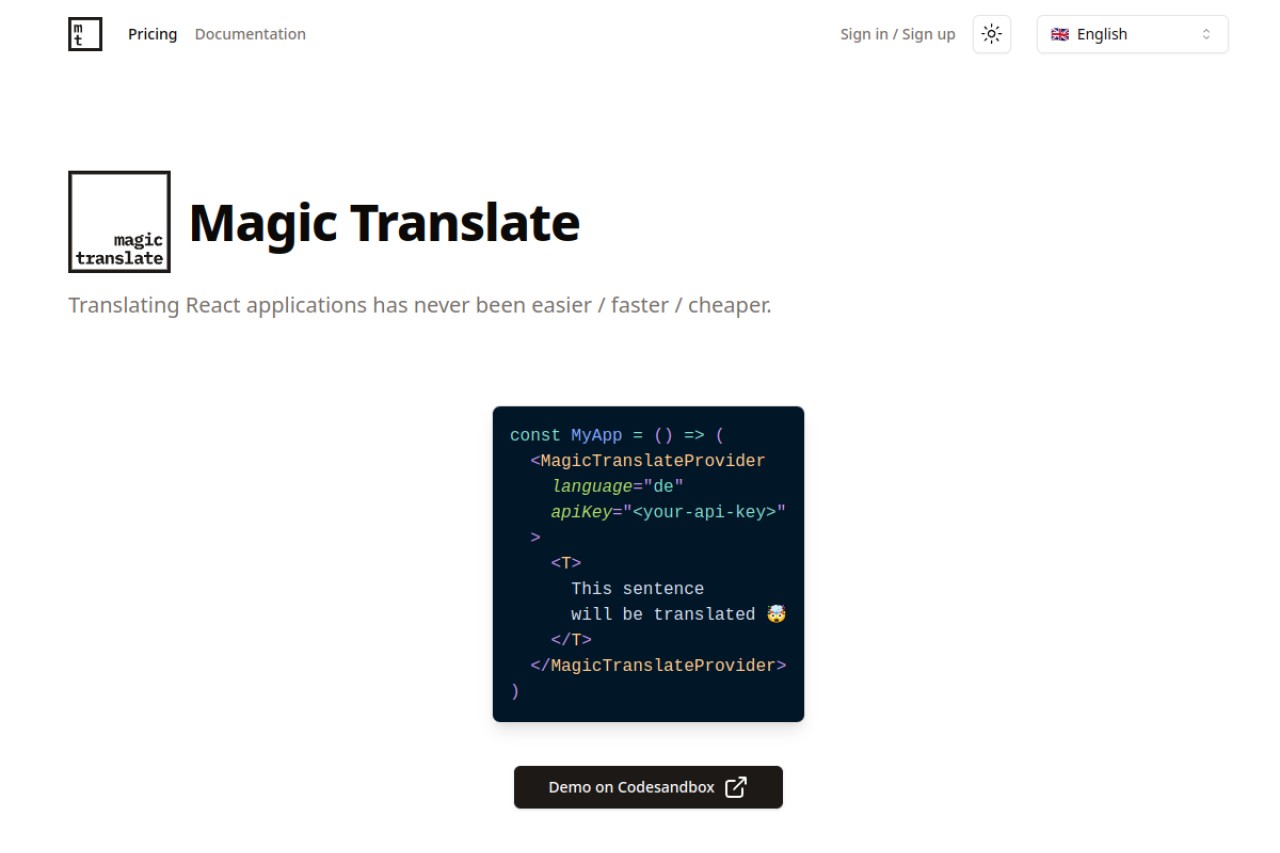Click the exploding head emoji in code
The height and width of the screenshot is (853, 1280).
pyautogui.click(x=776, y=614)
